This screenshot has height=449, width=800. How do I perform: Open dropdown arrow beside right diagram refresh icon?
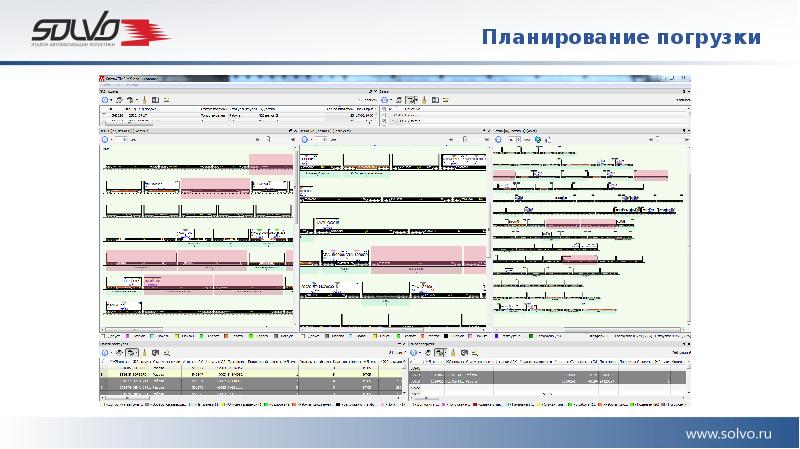coord(503,140)
